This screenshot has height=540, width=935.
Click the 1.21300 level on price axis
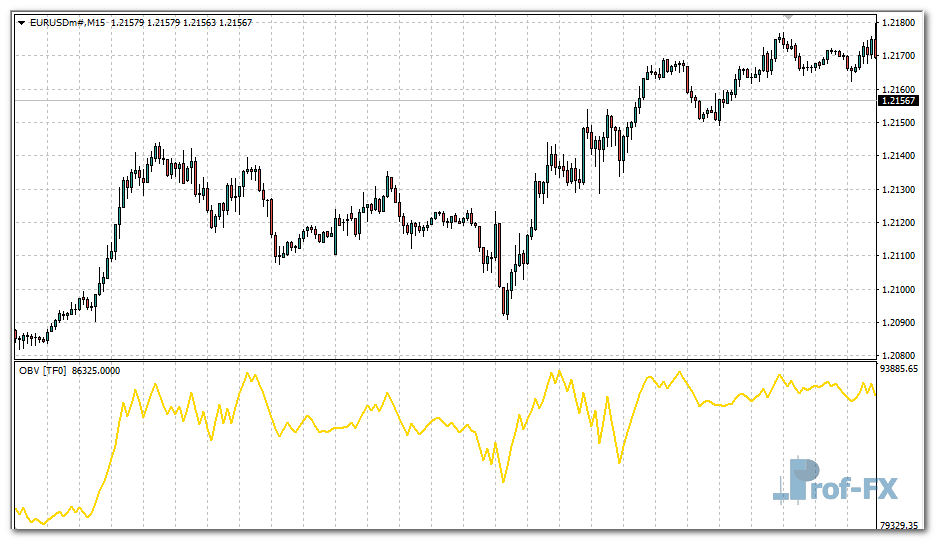[898, 189]
